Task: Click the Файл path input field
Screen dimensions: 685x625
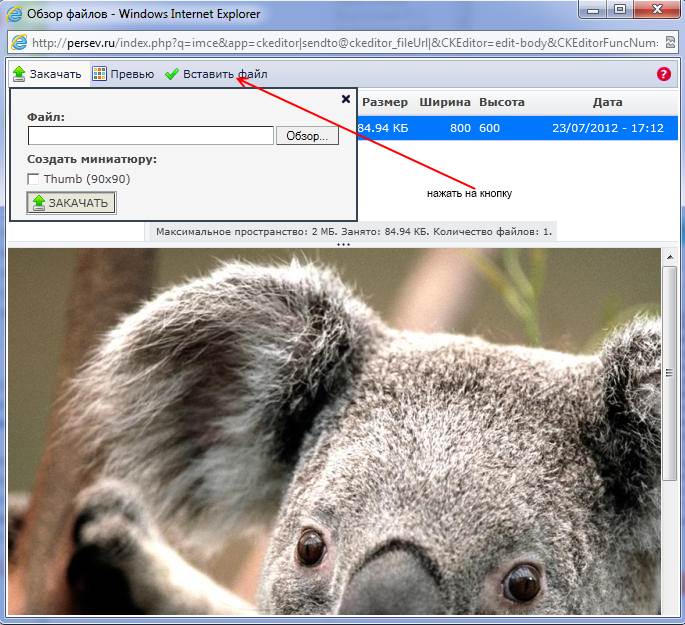Action: coord(150,136)
